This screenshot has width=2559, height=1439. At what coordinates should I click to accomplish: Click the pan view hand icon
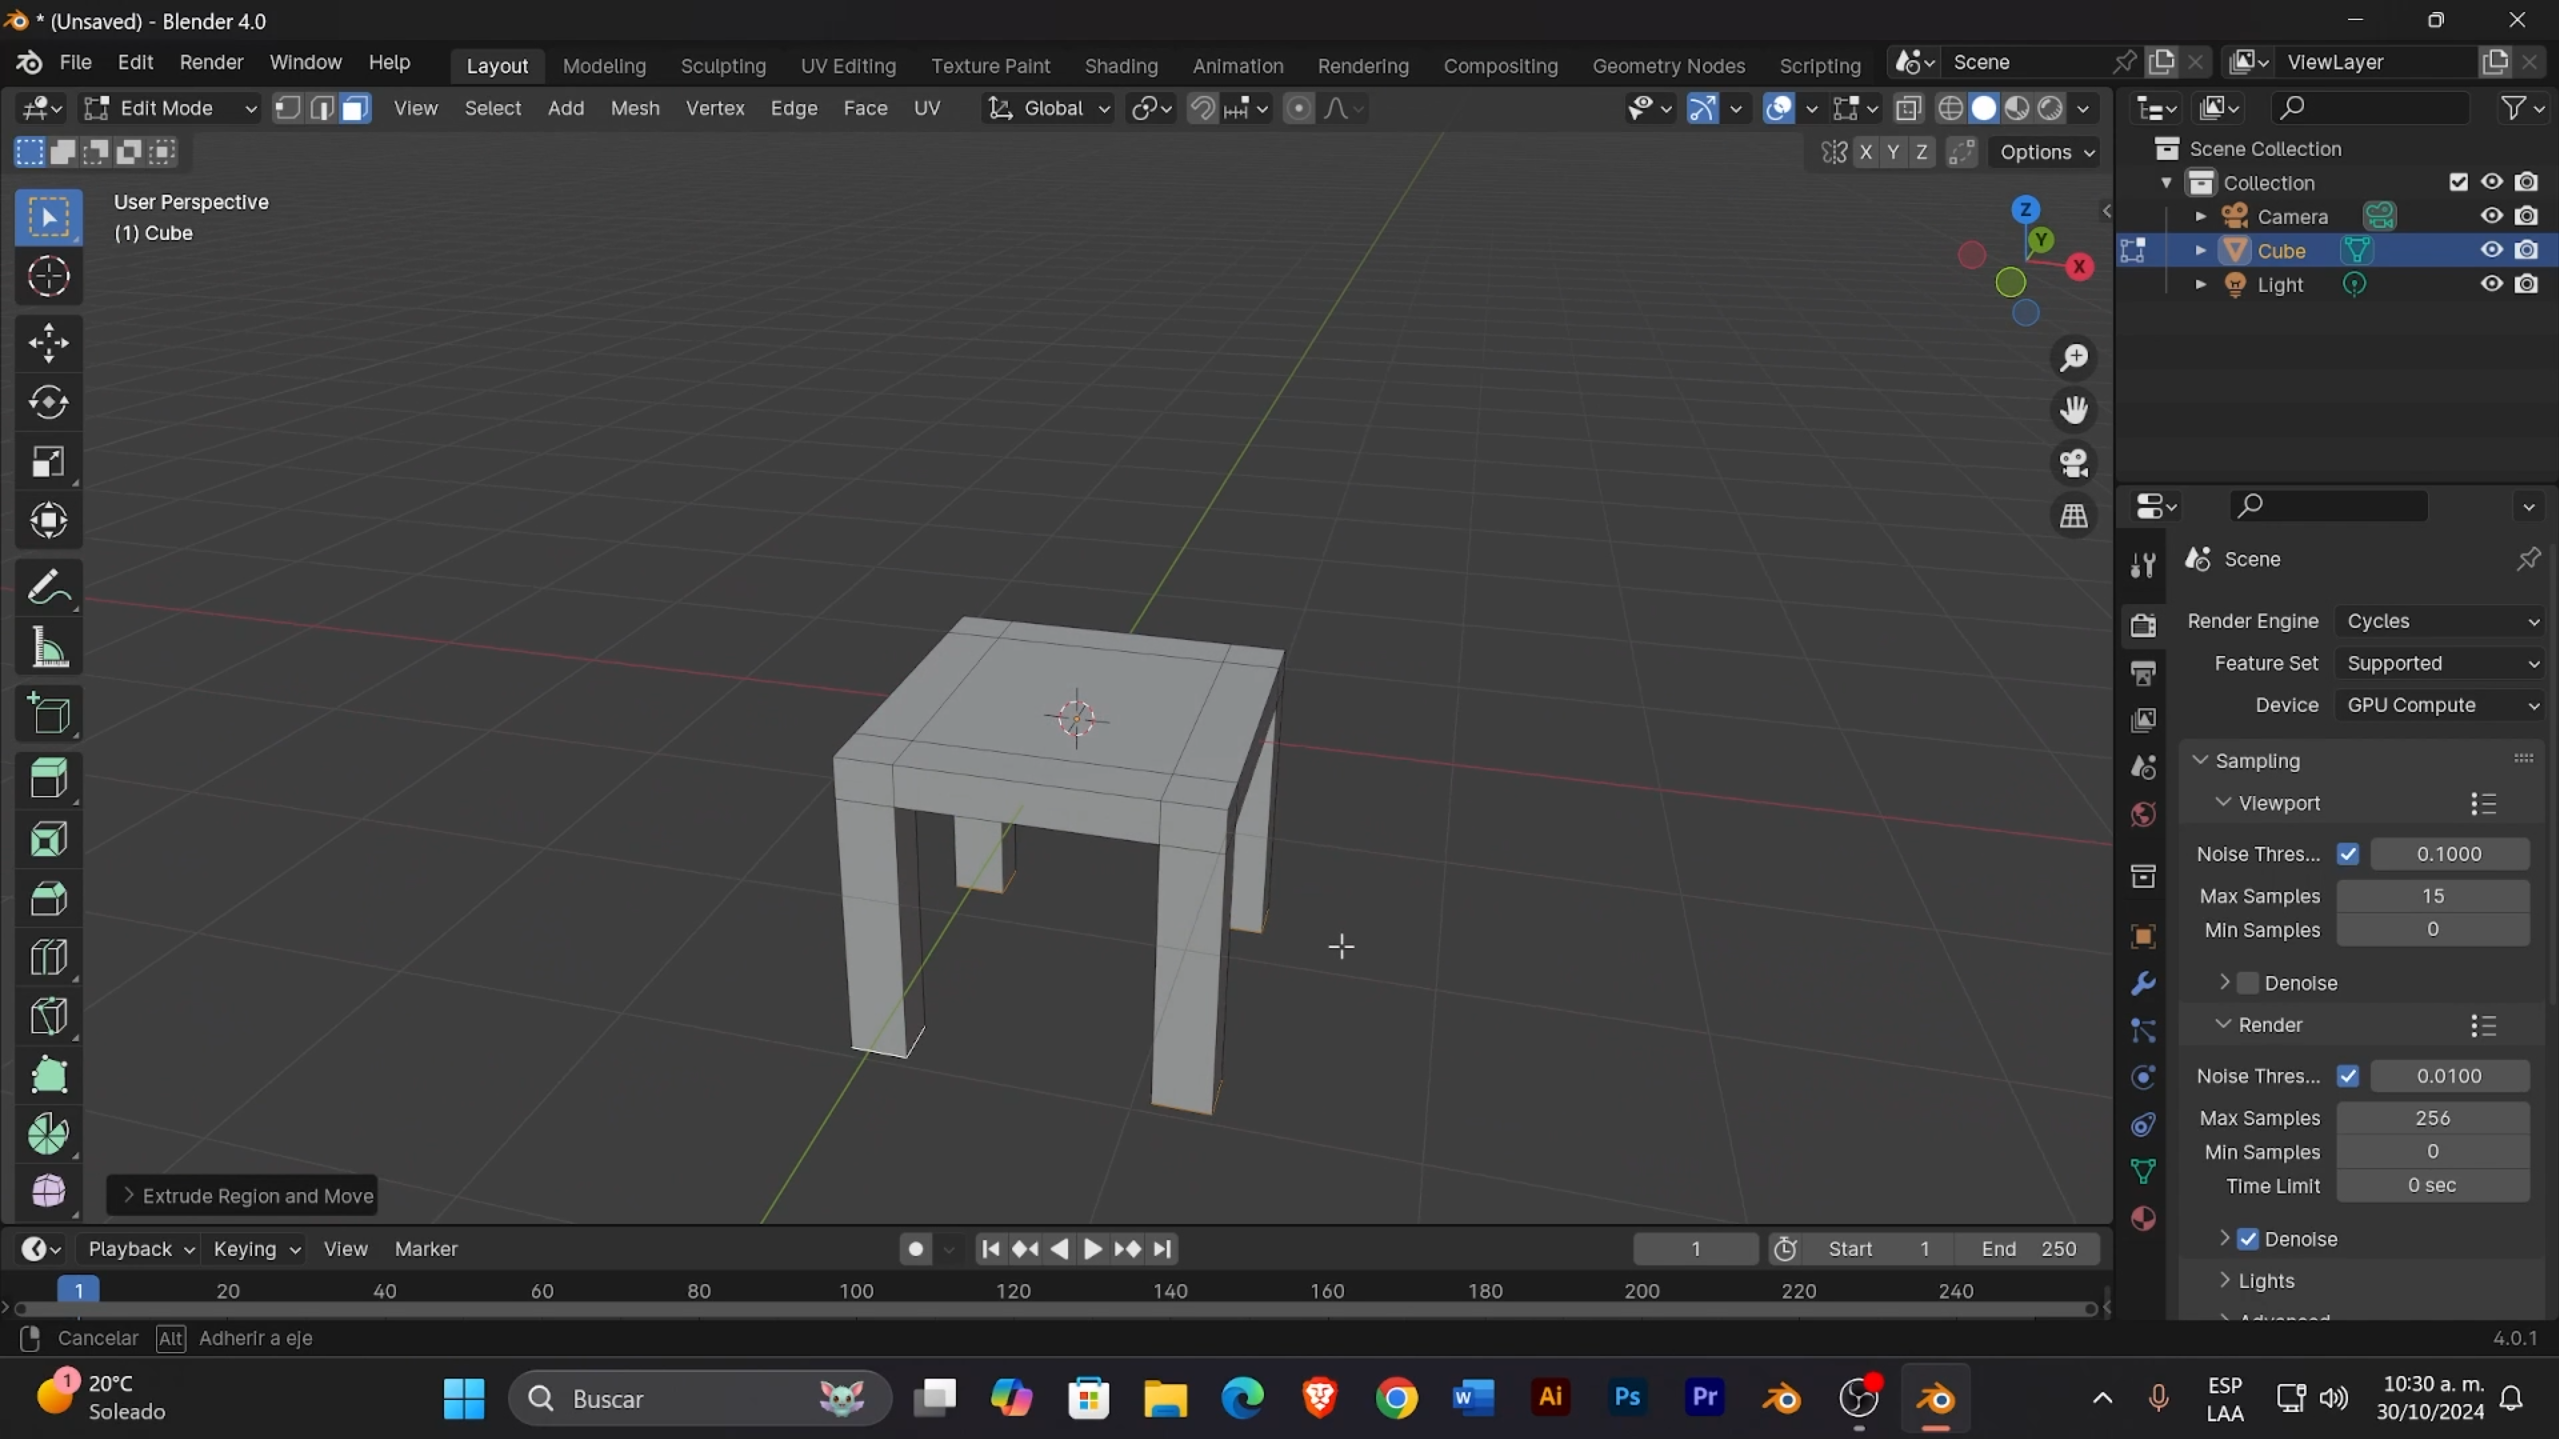2074,410
